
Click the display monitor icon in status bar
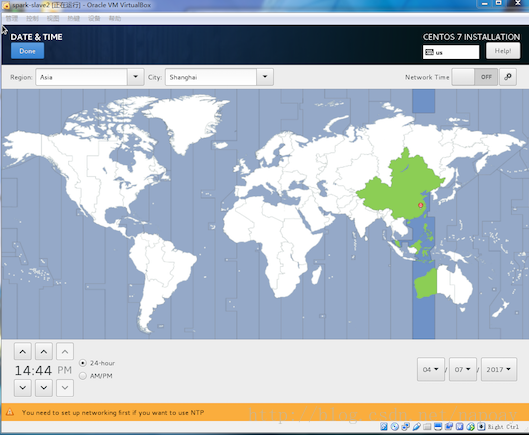(x=438, y=427)
